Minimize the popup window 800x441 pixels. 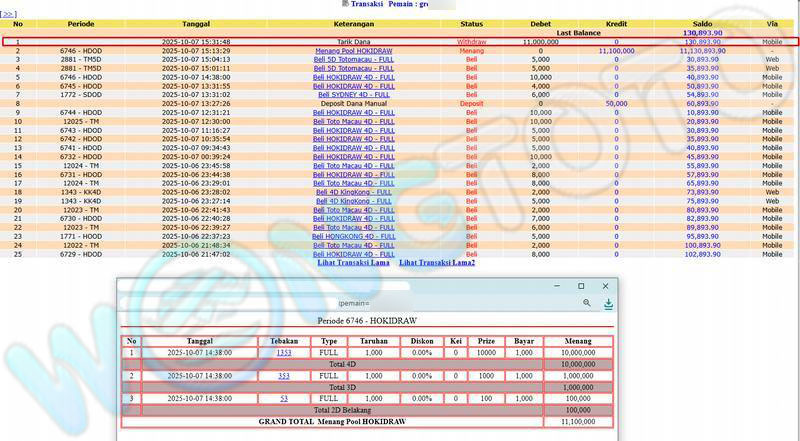[x=558, y=286]
